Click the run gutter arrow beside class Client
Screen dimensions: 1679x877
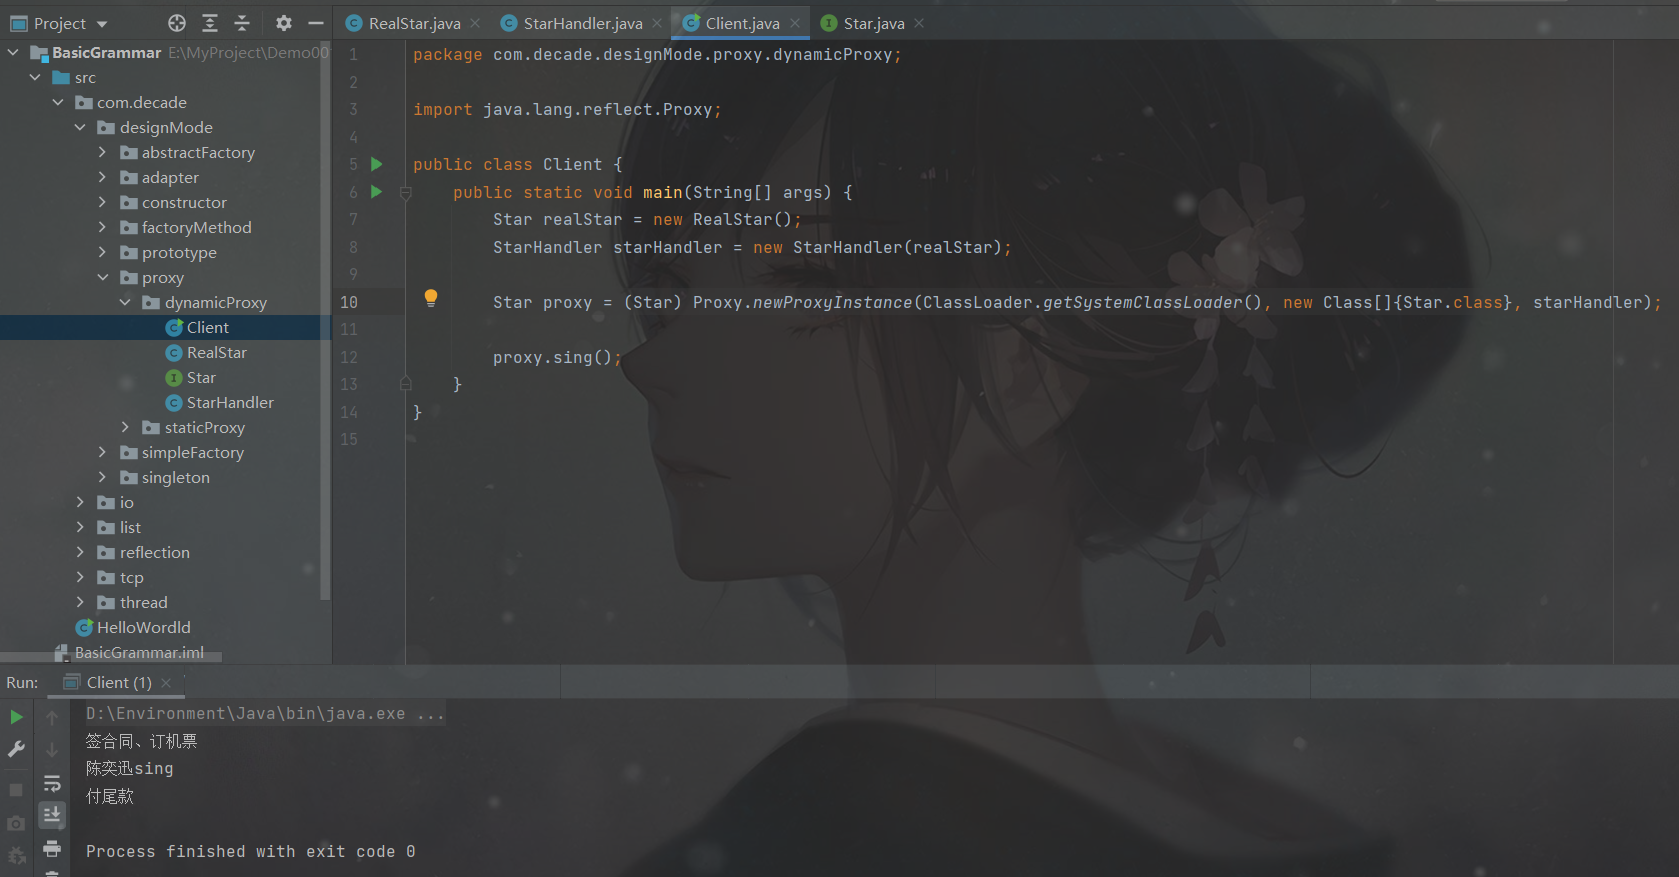point(377,164)
